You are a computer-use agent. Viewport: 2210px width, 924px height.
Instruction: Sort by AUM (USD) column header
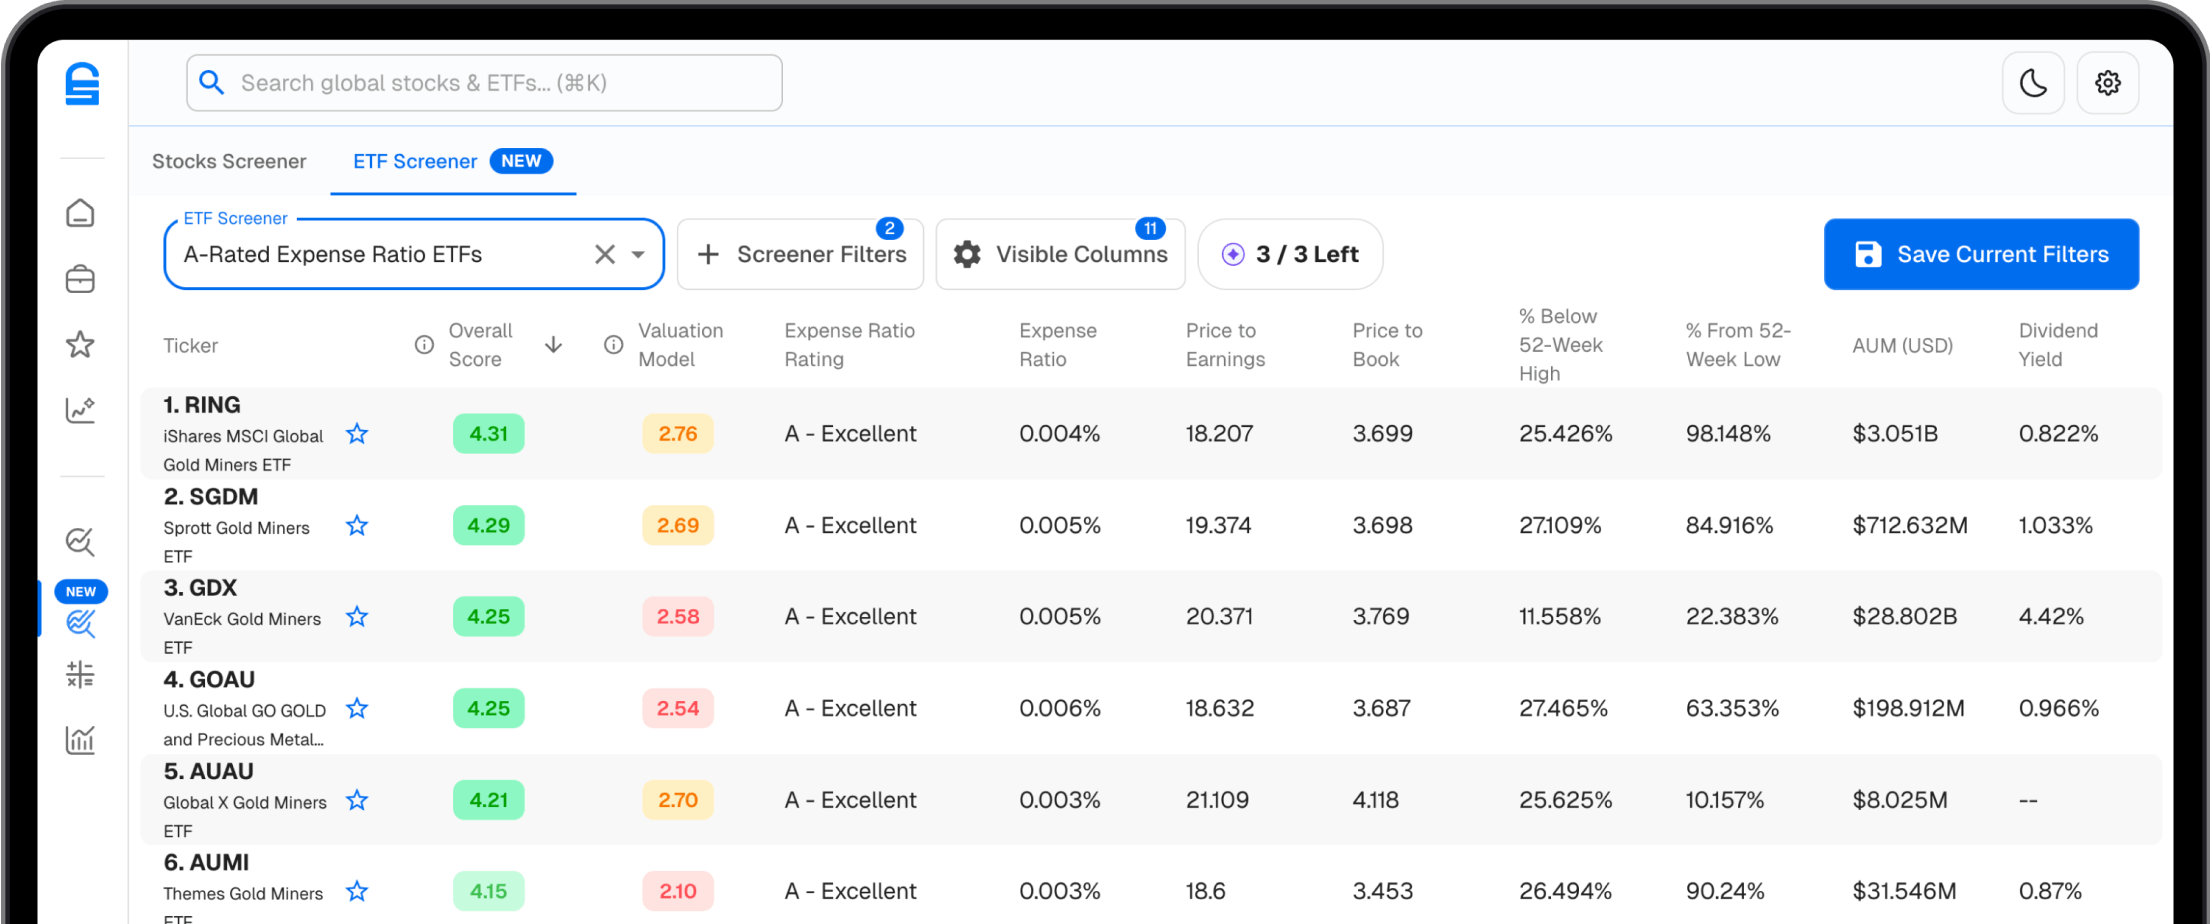(1902, 346)
